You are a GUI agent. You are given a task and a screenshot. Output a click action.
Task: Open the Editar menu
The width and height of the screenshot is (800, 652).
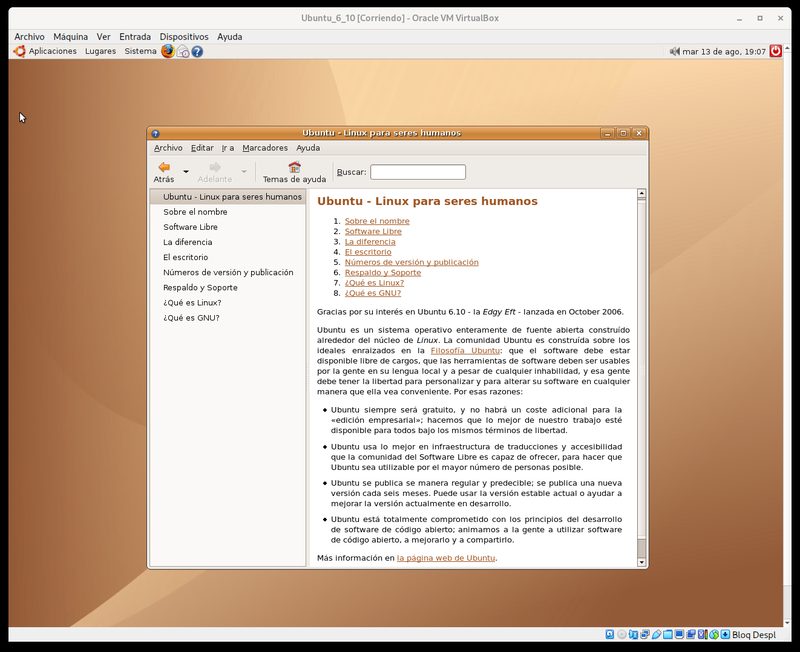tap(202, 147)
